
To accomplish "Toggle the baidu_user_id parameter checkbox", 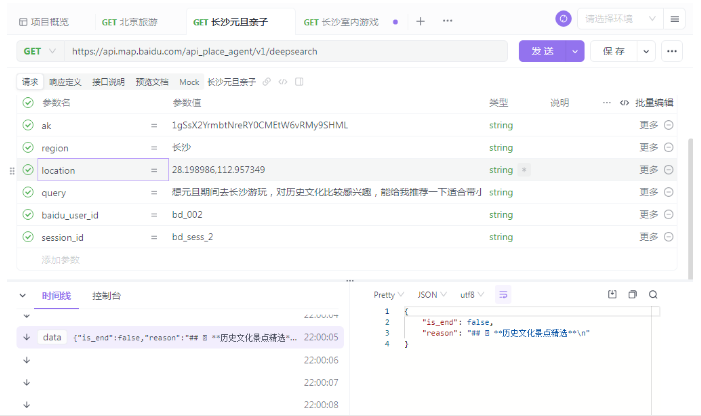I will 28,214.
